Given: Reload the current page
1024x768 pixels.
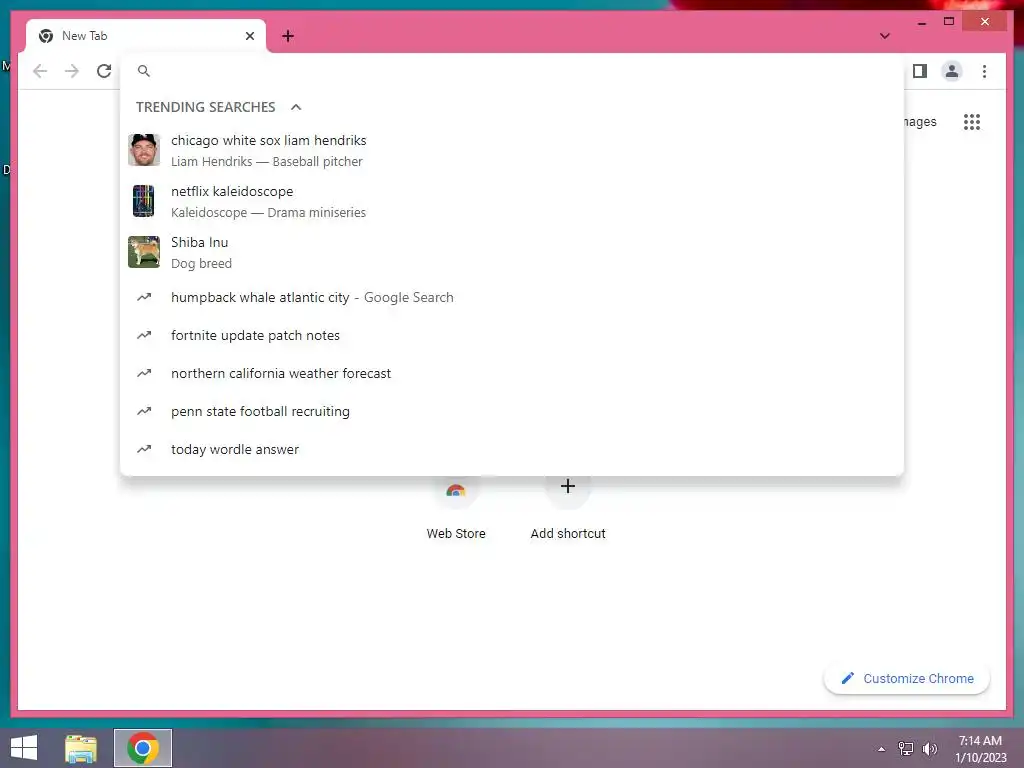Looking at the screenshot, I should [x=104, y=71].
